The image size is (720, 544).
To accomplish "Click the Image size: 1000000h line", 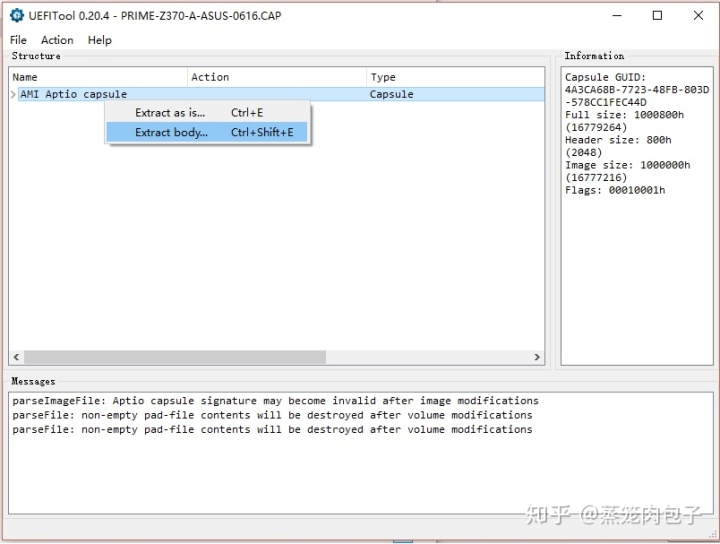I will pos(628,171).
